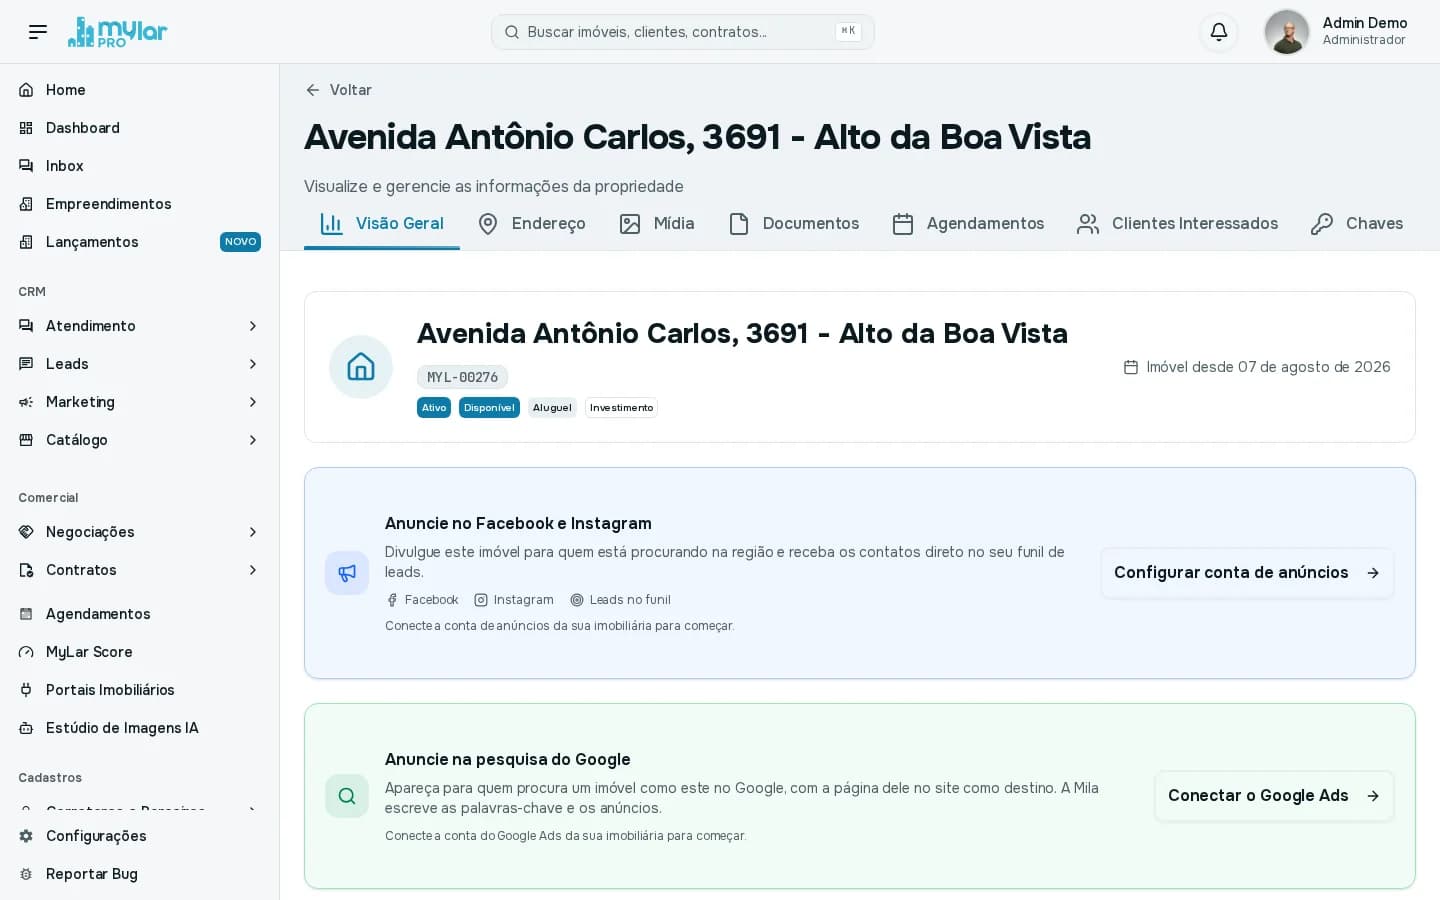Screen dimensions: 1440x900
Task: Click Configurar conta de anúncios button
Action: tap(1247, 573)
